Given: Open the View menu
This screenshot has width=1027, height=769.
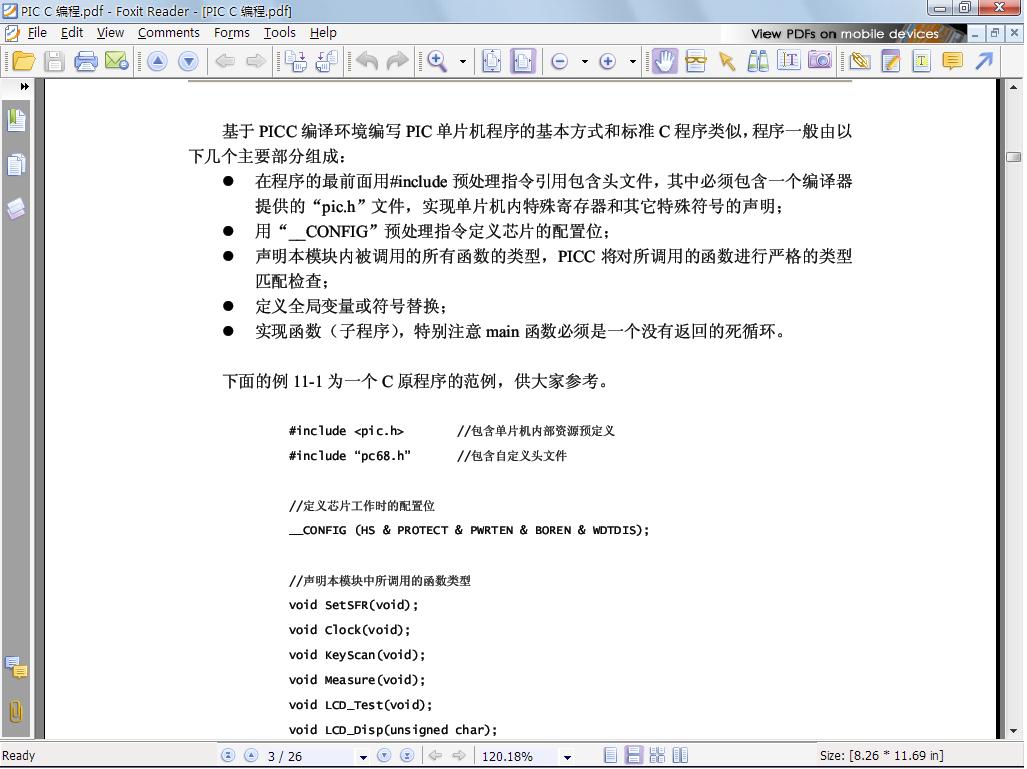Looking at the screenshot, I should click(x=110, y=33).
